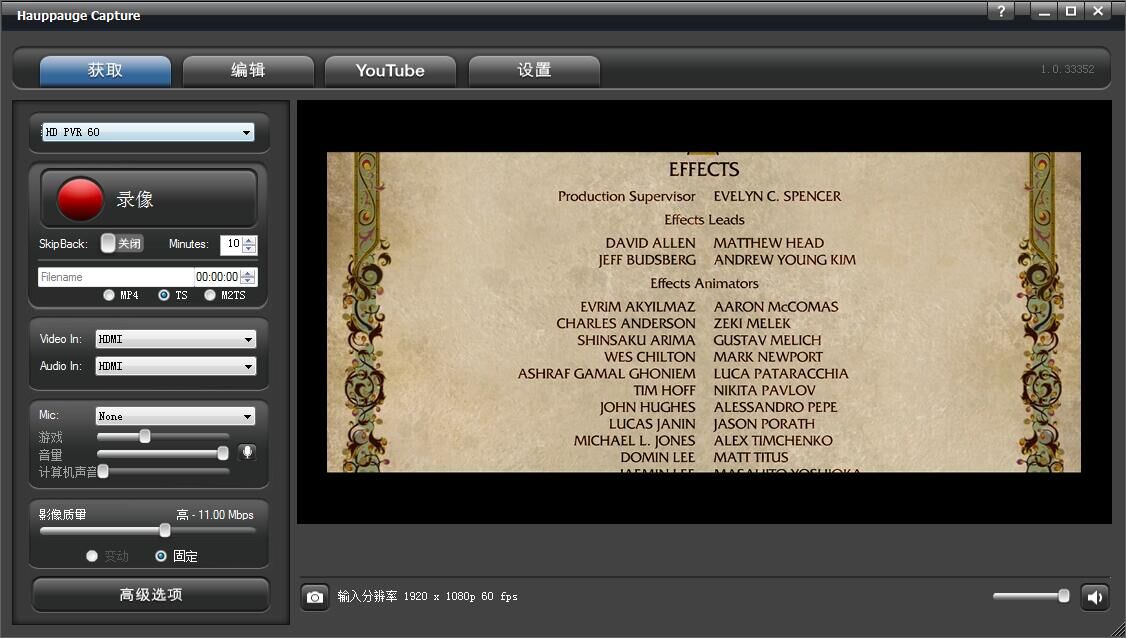Adjust the 影像质量 quality slider

click(x=148, y=530)
